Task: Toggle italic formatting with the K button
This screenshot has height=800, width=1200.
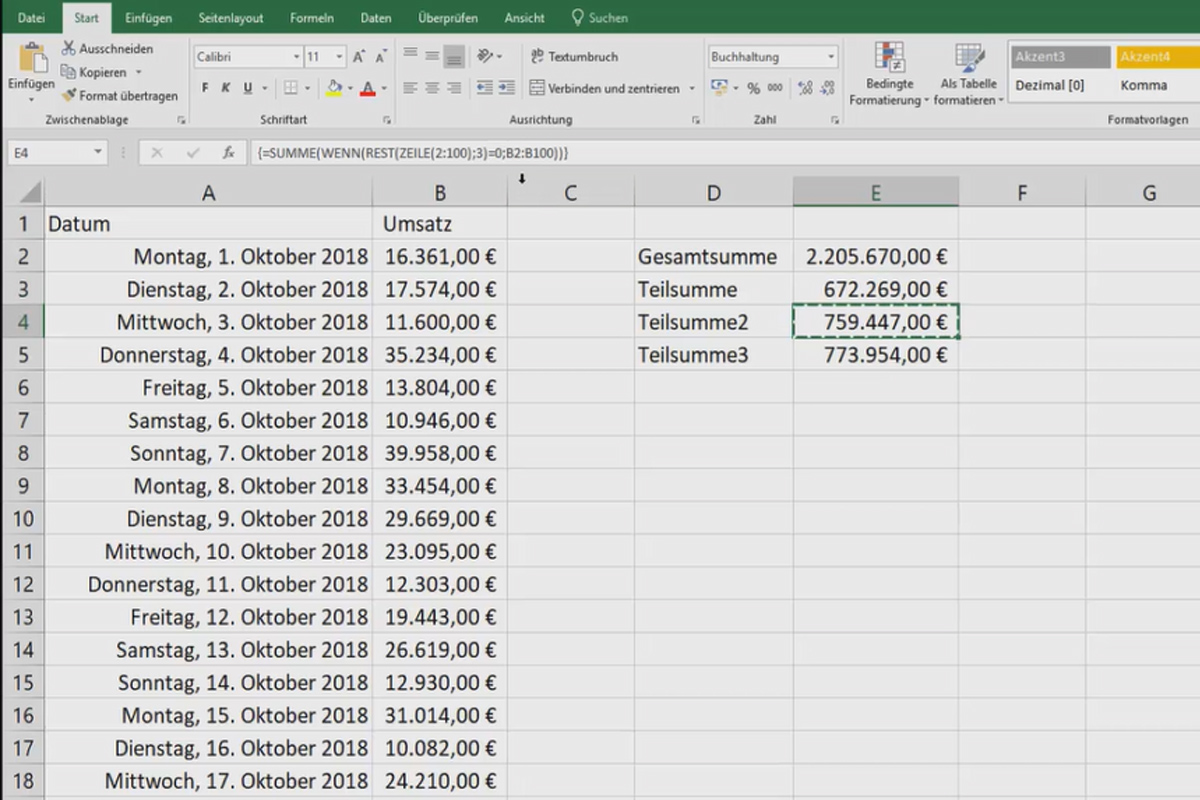Action: click(226, 88)
